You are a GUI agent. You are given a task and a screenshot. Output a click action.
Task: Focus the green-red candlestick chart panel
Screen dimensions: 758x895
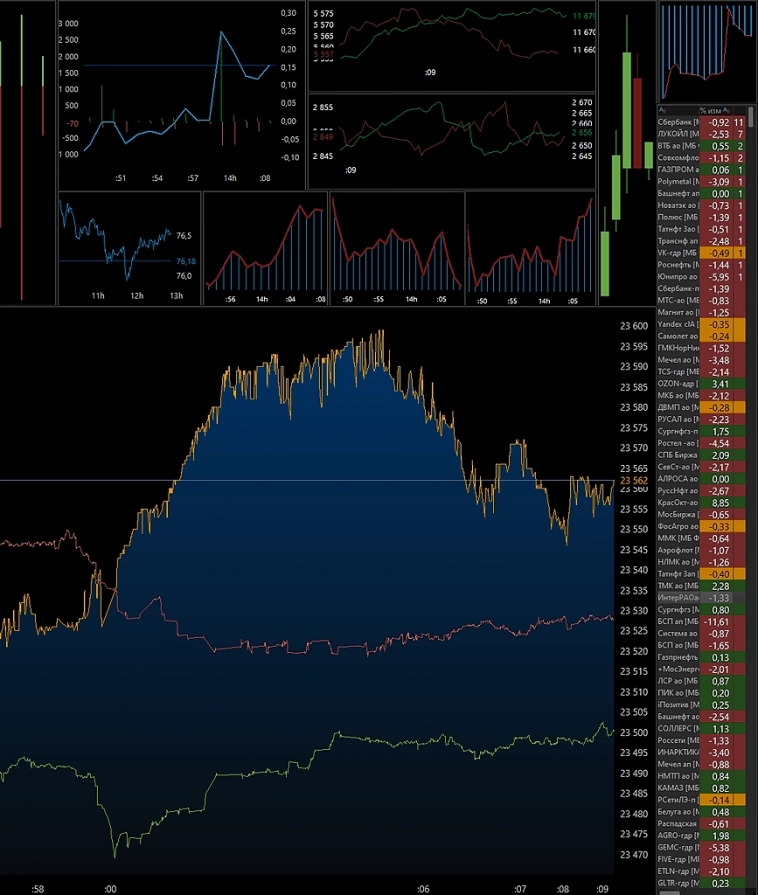pos(626,150)
